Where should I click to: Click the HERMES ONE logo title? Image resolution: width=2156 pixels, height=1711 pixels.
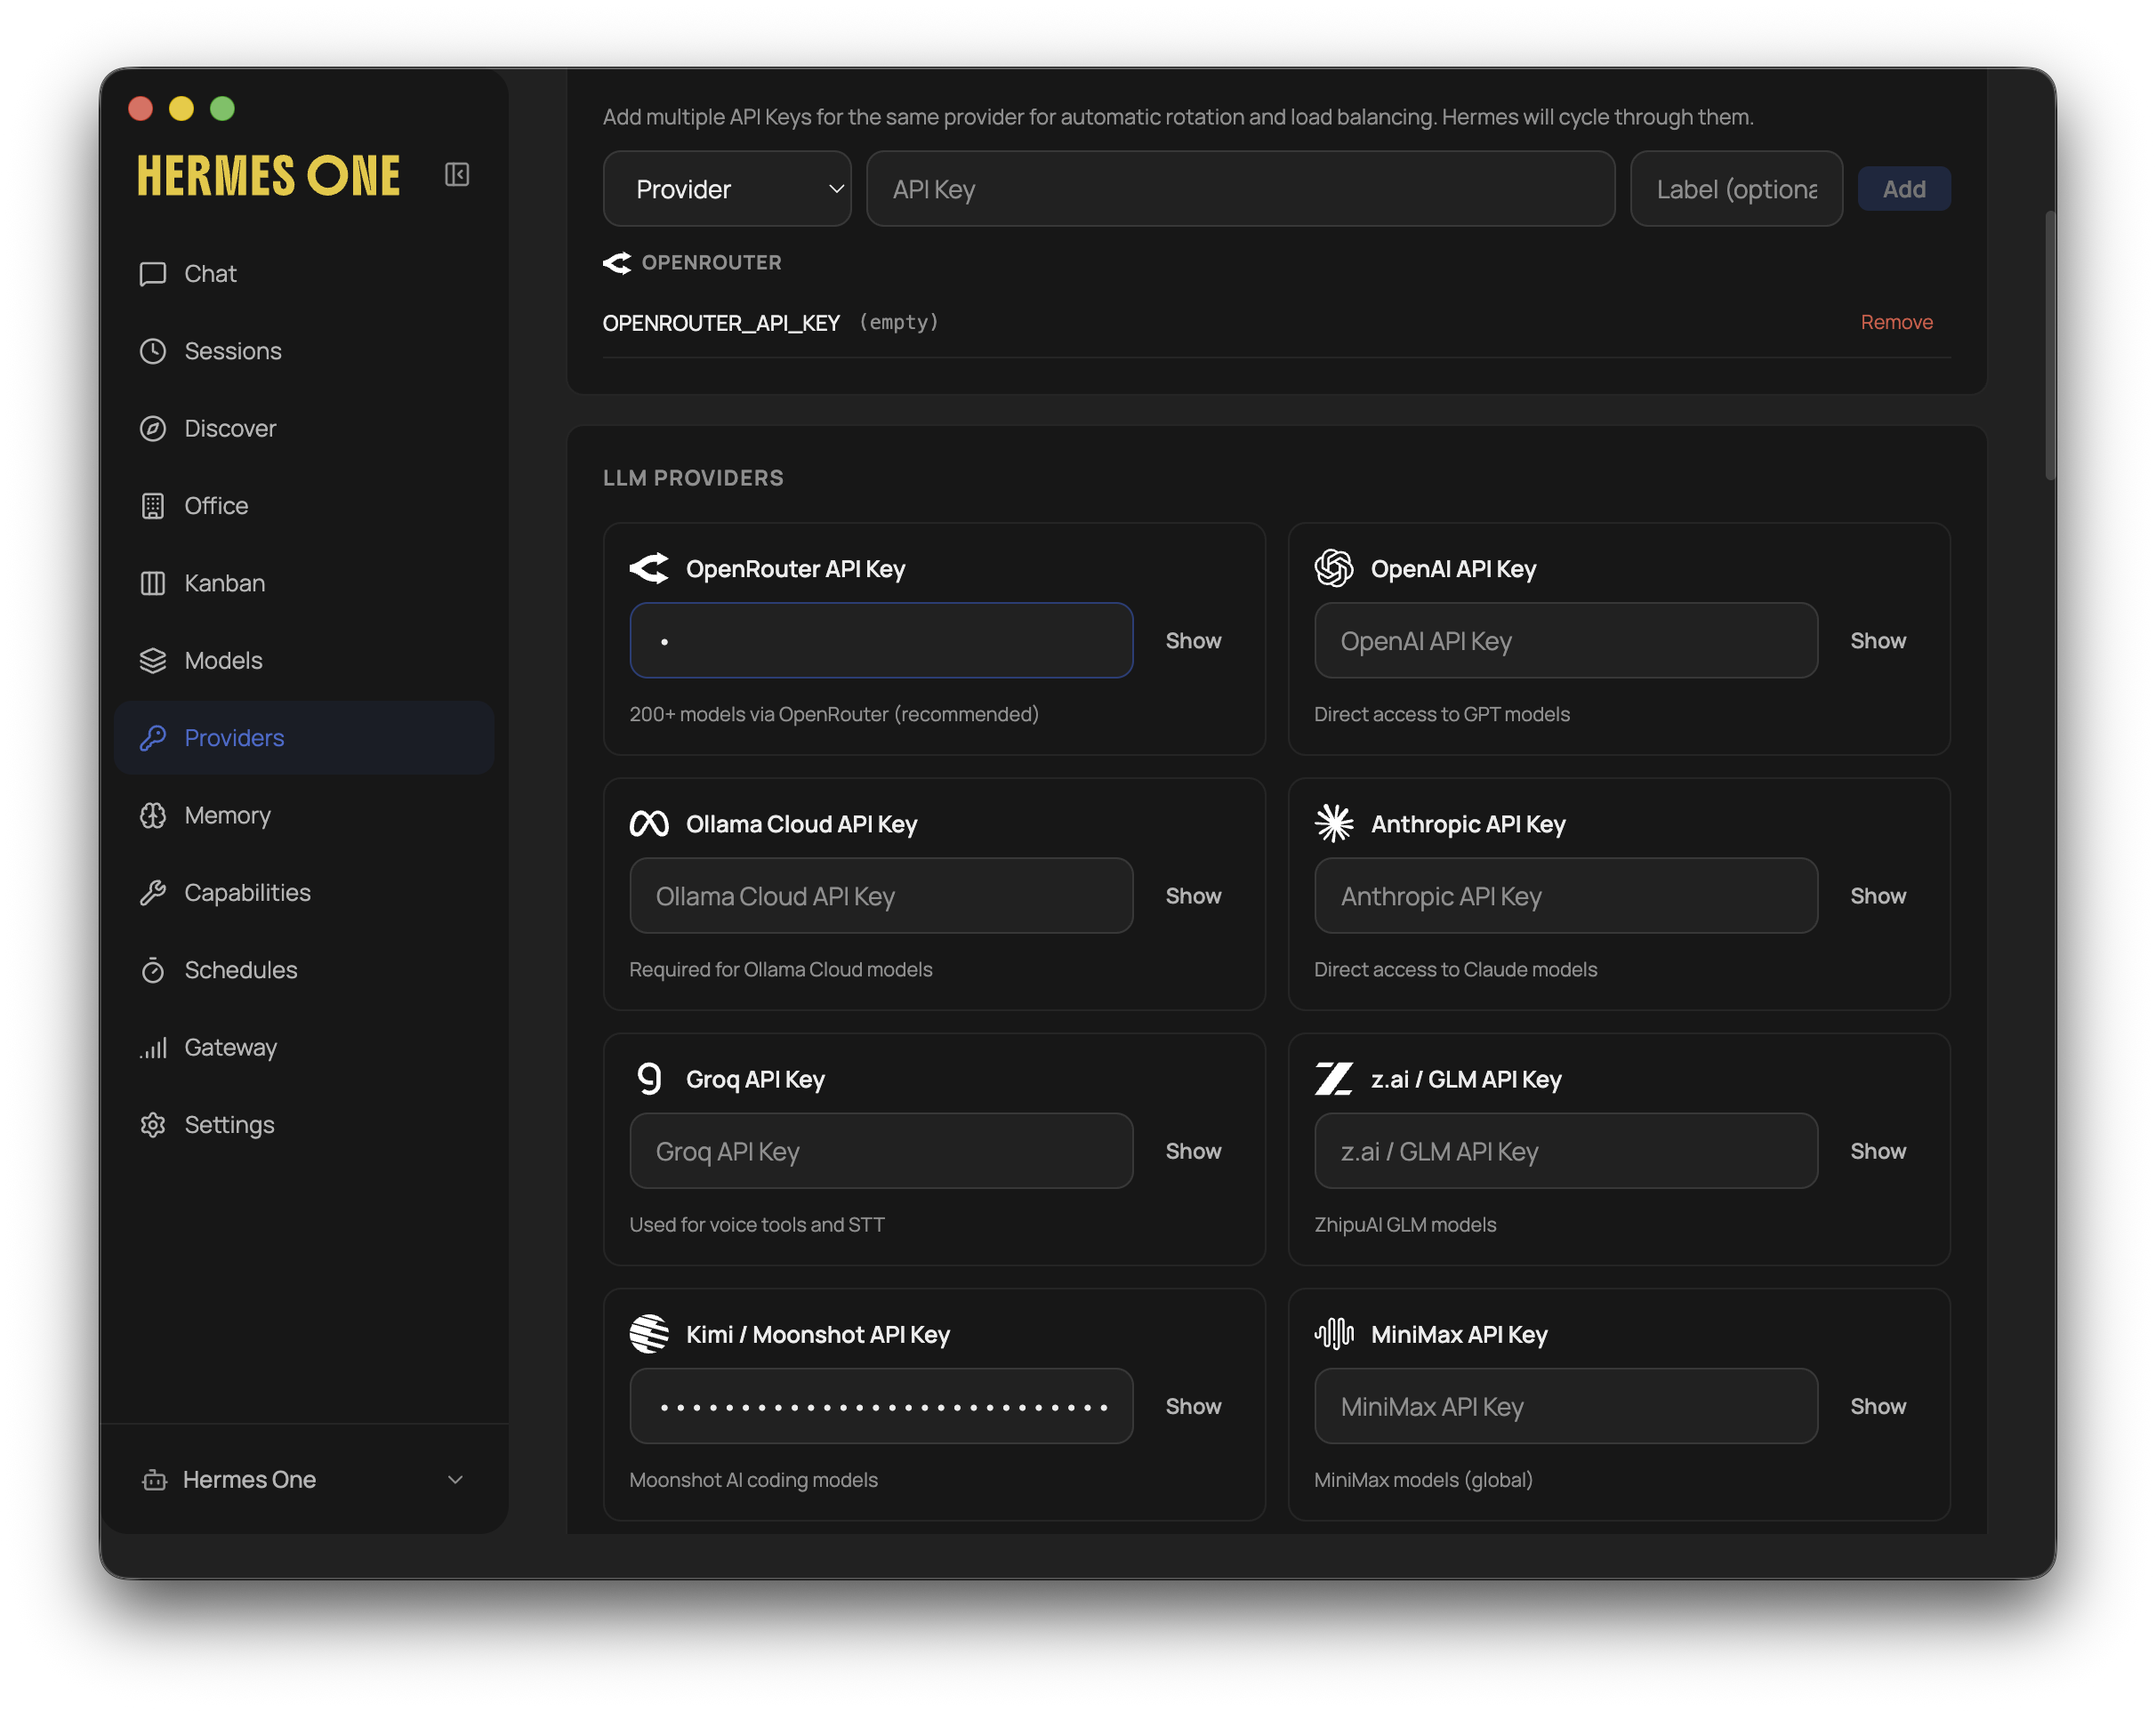[x=268, y=176]
